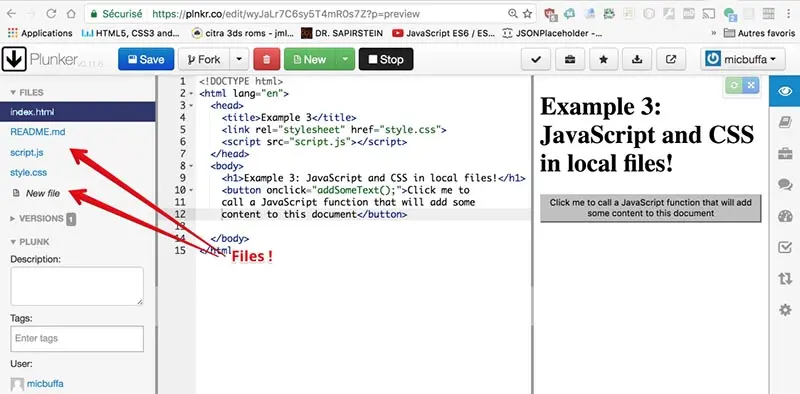800x394 pixels.
Task: Stop the live preview
Action: tap(386, 59)
